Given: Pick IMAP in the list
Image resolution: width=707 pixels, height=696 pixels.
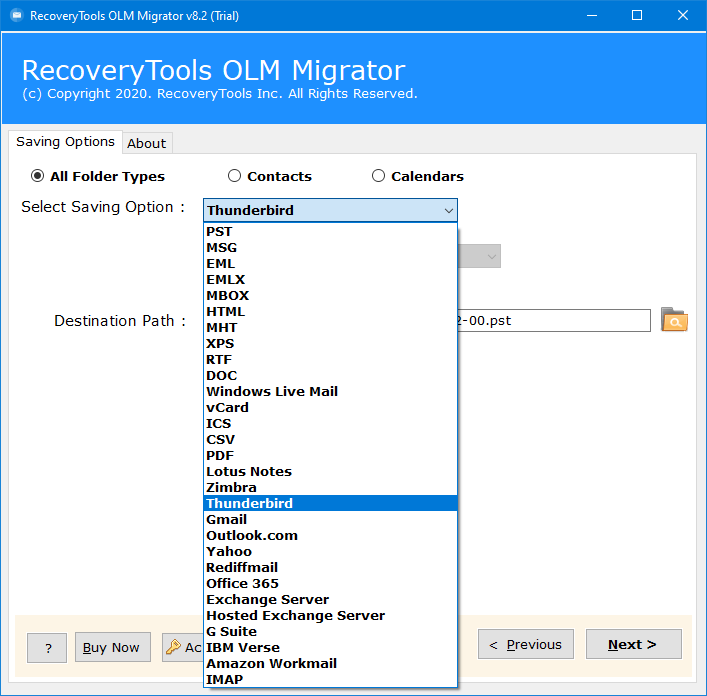Looking at the screenshot, I should pyautogui.click(x=330, y=680).
